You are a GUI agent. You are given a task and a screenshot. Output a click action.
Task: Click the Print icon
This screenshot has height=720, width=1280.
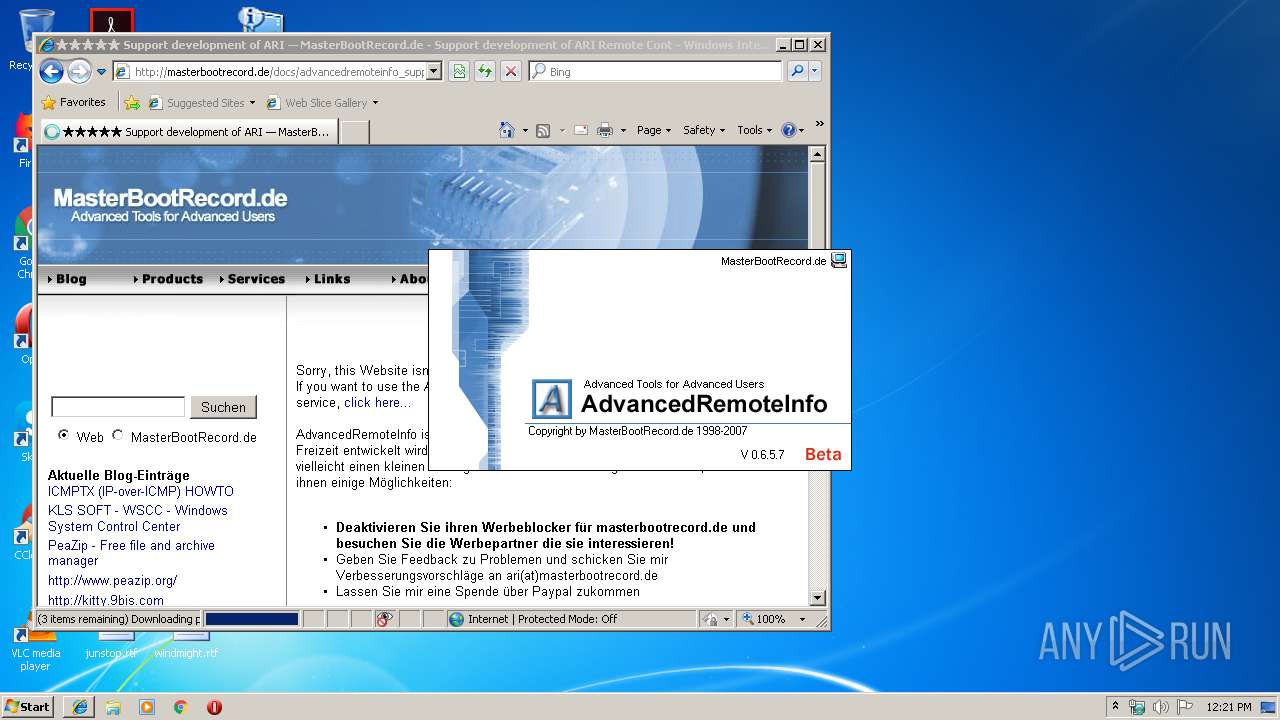(605, 130)
